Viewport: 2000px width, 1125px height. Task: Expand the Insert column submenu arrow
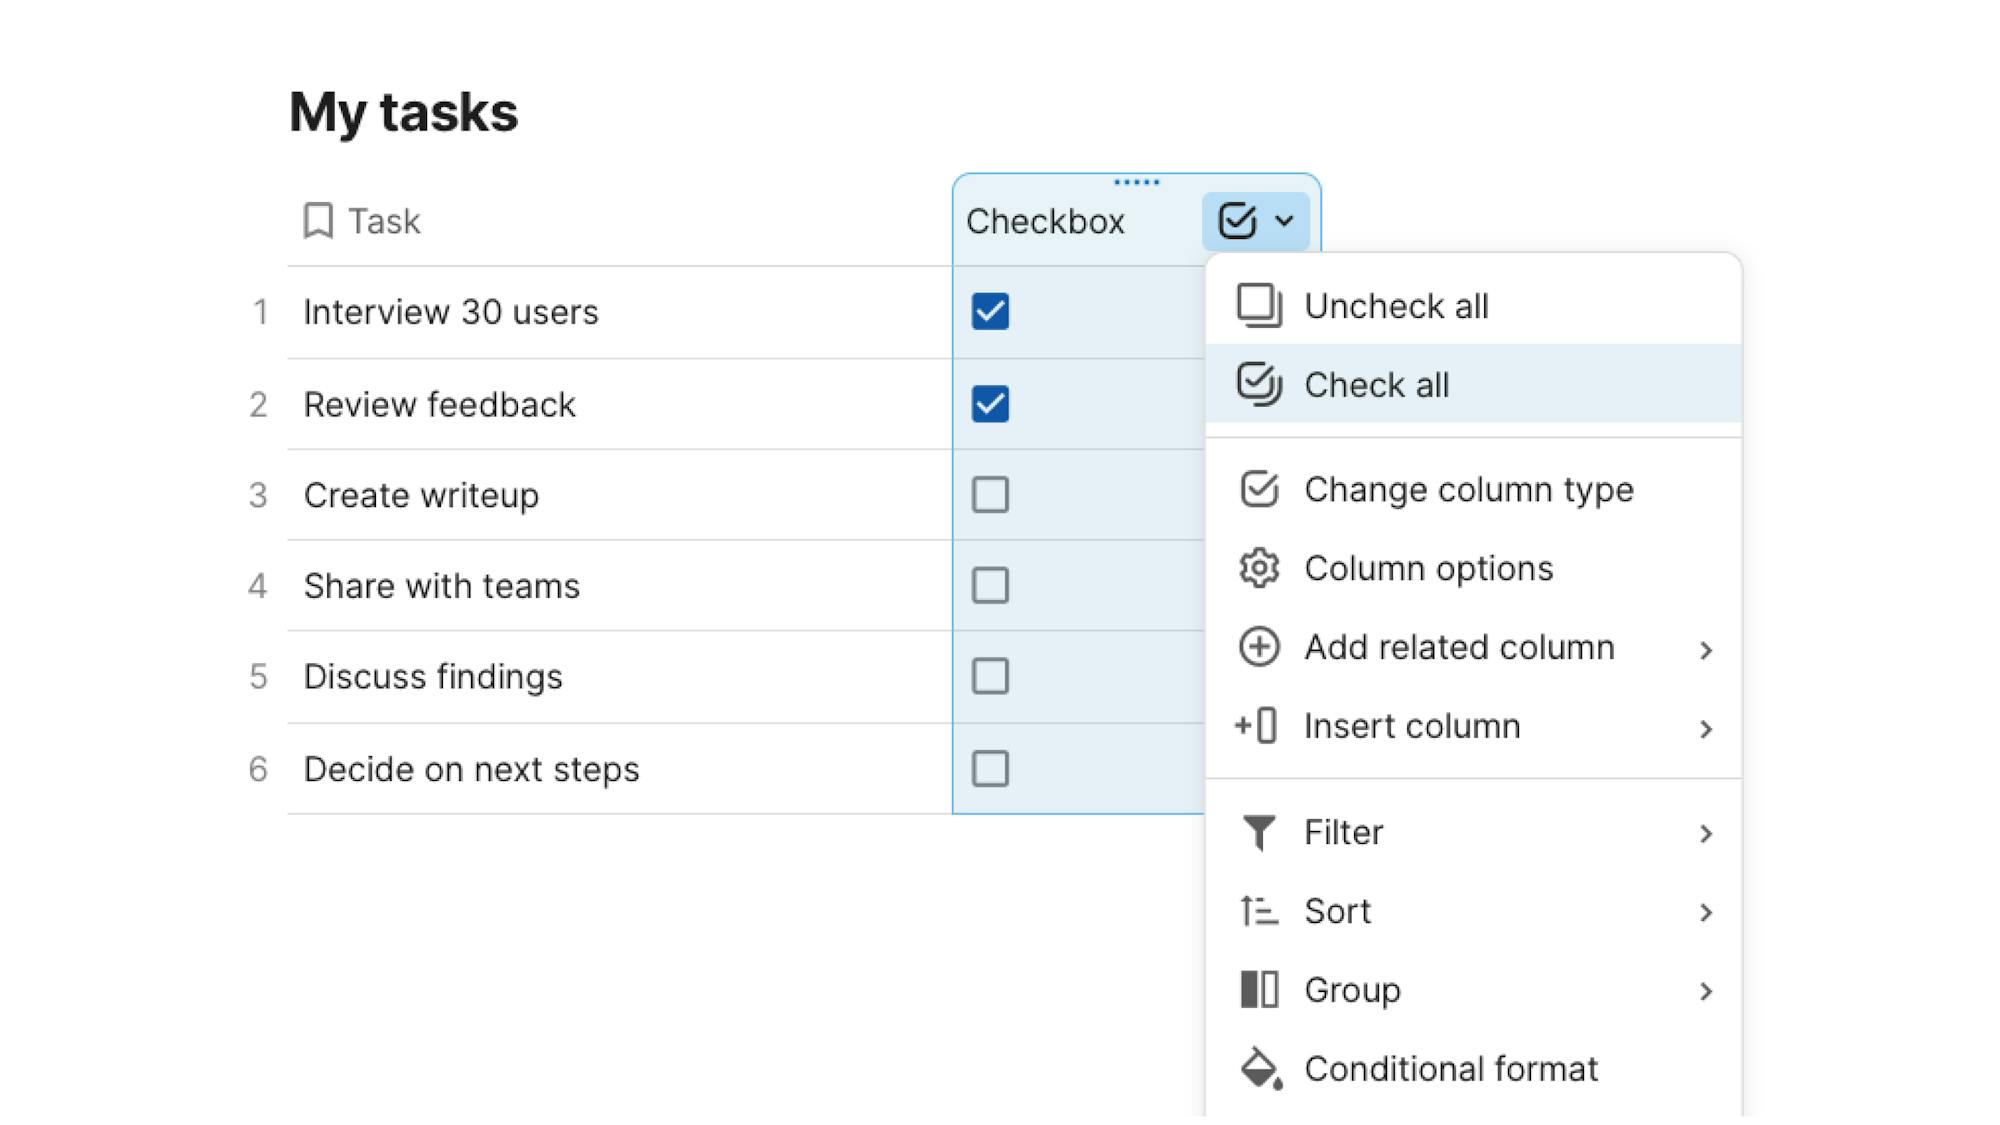(1706, 729)
